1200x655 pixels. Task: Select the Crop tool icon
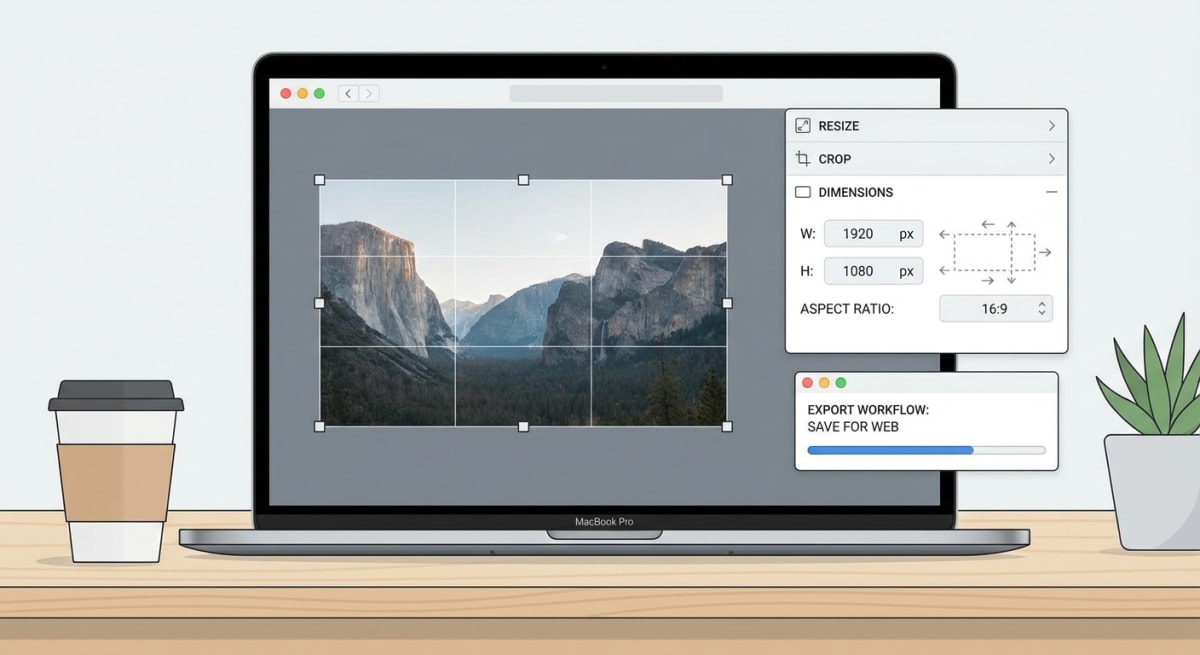click(803, 159)
